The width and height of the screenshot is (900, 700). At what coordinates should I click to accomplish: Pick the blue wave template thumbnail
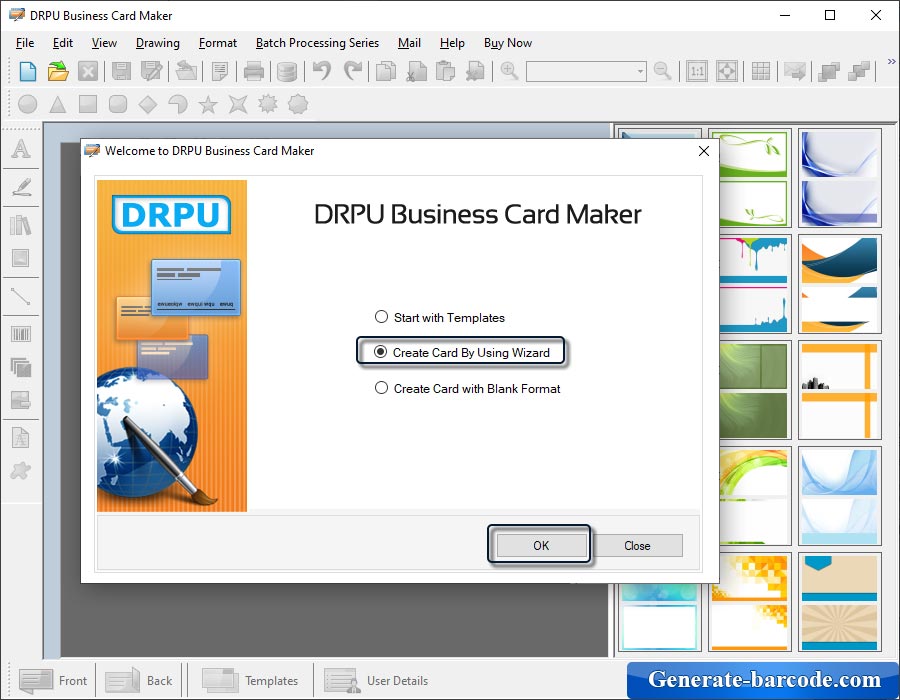[839, 178]
